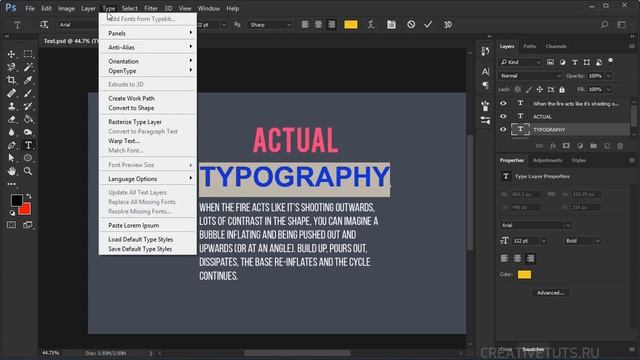640x360 pixels.
Task: Toggle lock transparent pixels in Layers panel
Action: pos(518,89)
